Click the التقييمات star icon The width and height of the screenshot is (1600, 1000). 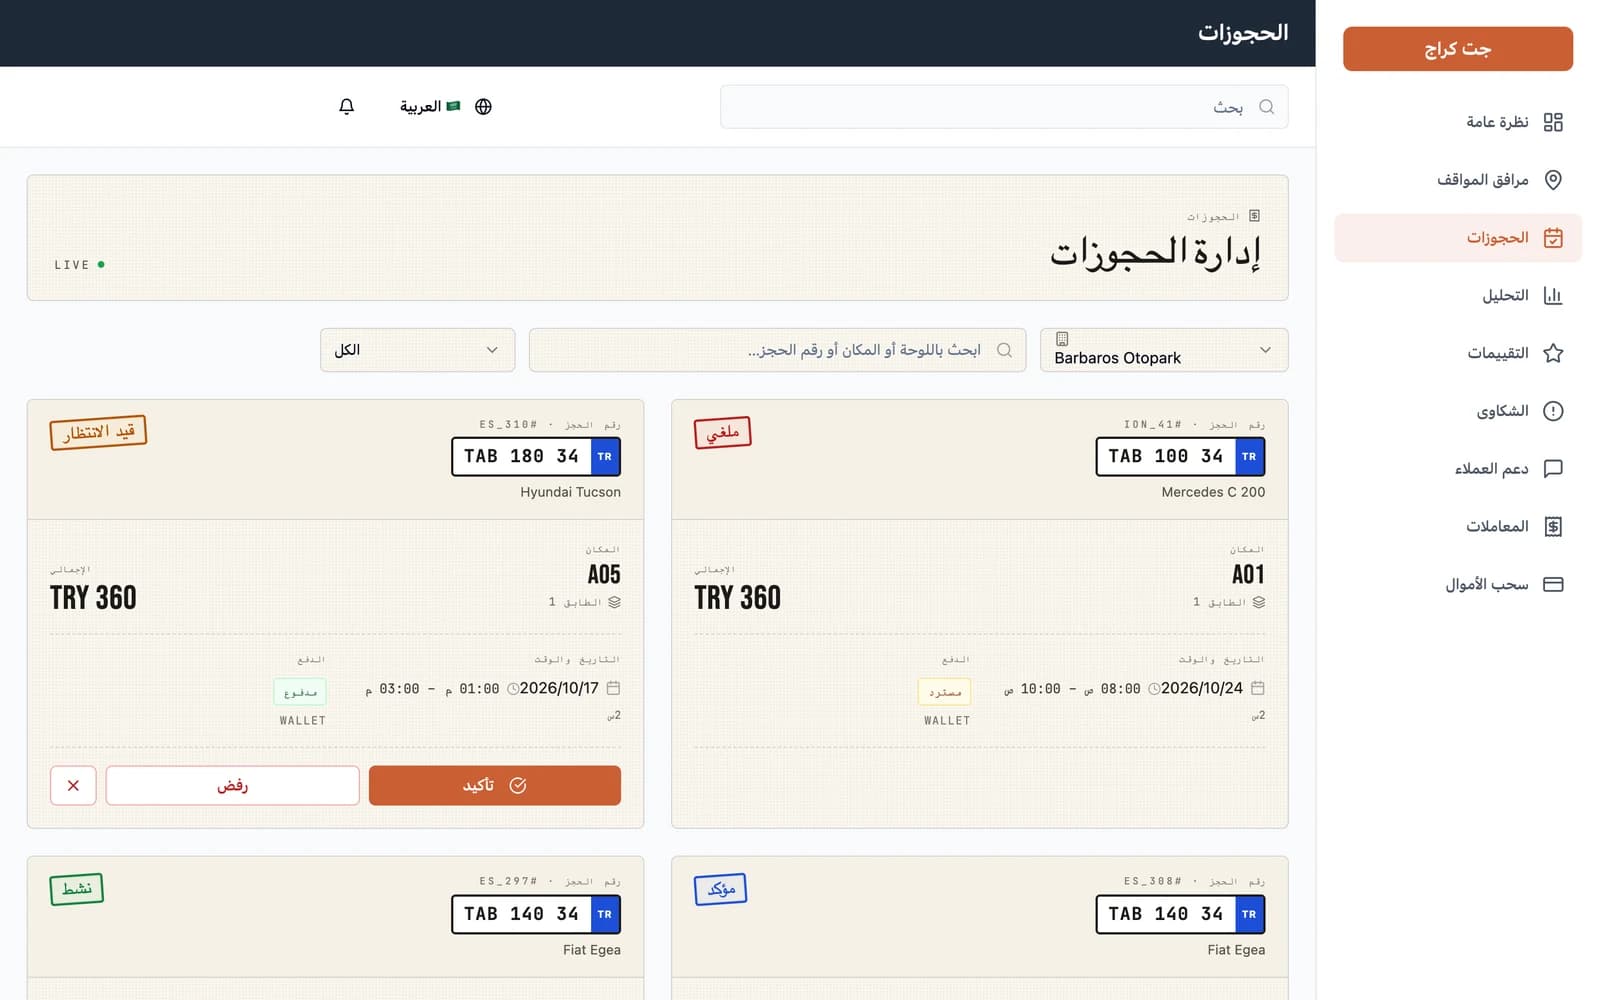(x=1553, y=353)
